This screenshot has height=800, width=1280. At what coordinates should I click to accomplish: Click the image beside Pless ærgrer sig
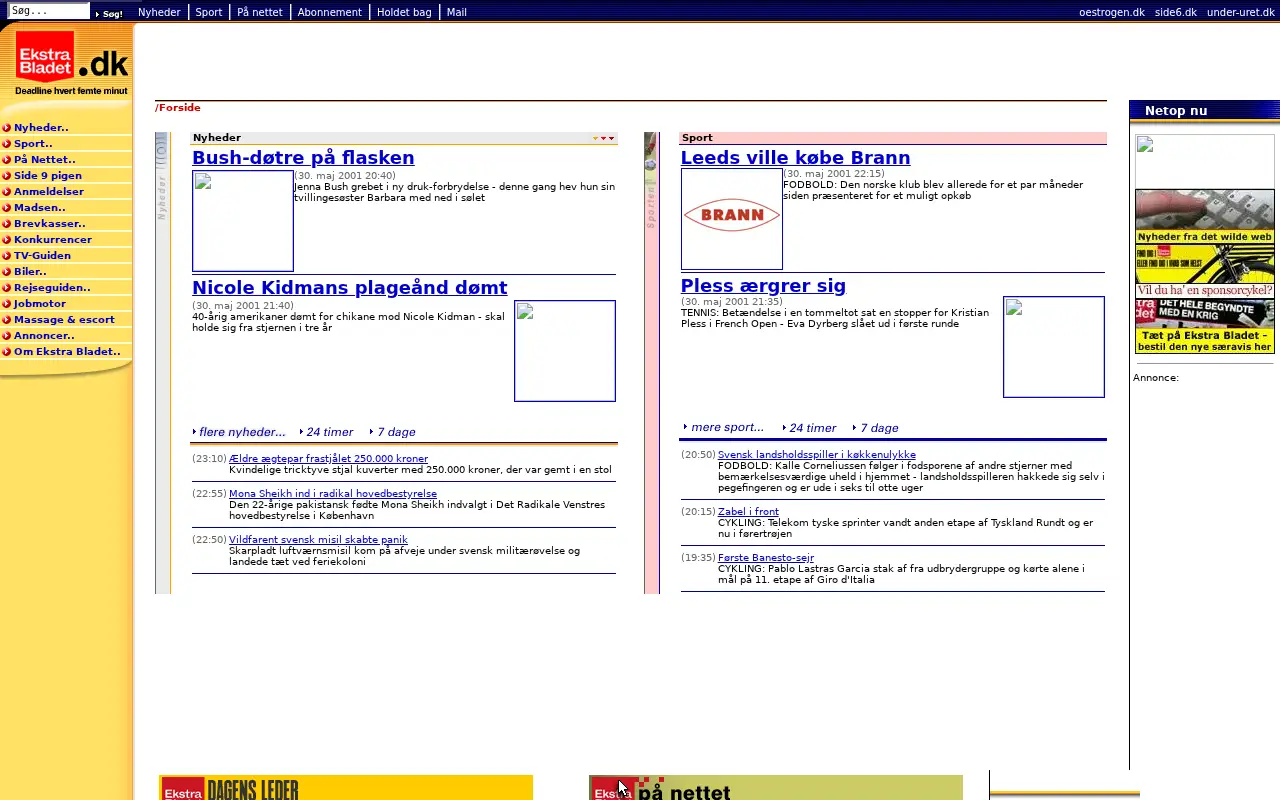click(x=1054, y=347)
